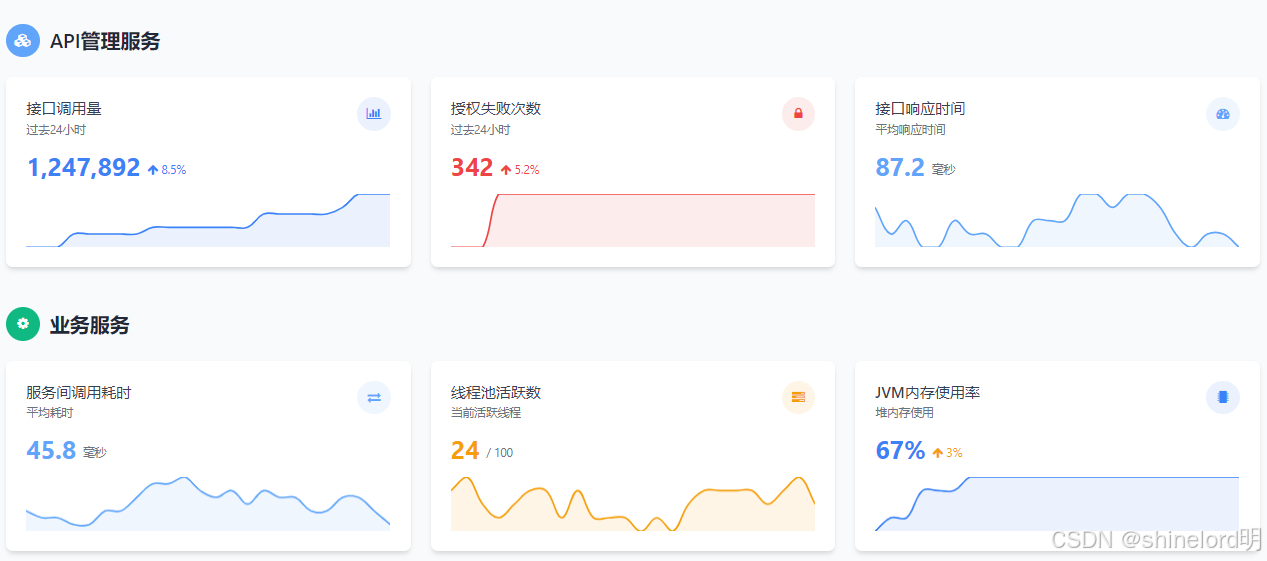Click the 接口响应时间 line chart
Screen dimensions: 1267x561
1057,220
